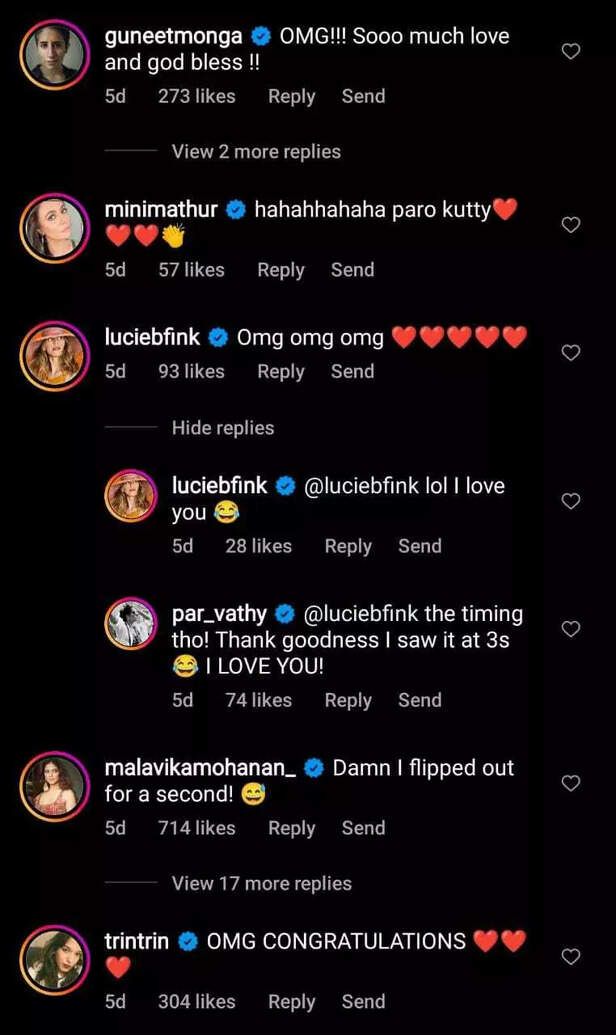The image size is (616, 1035).
Task: Like minimathur's comment with the heart
Action: point(571,225)
